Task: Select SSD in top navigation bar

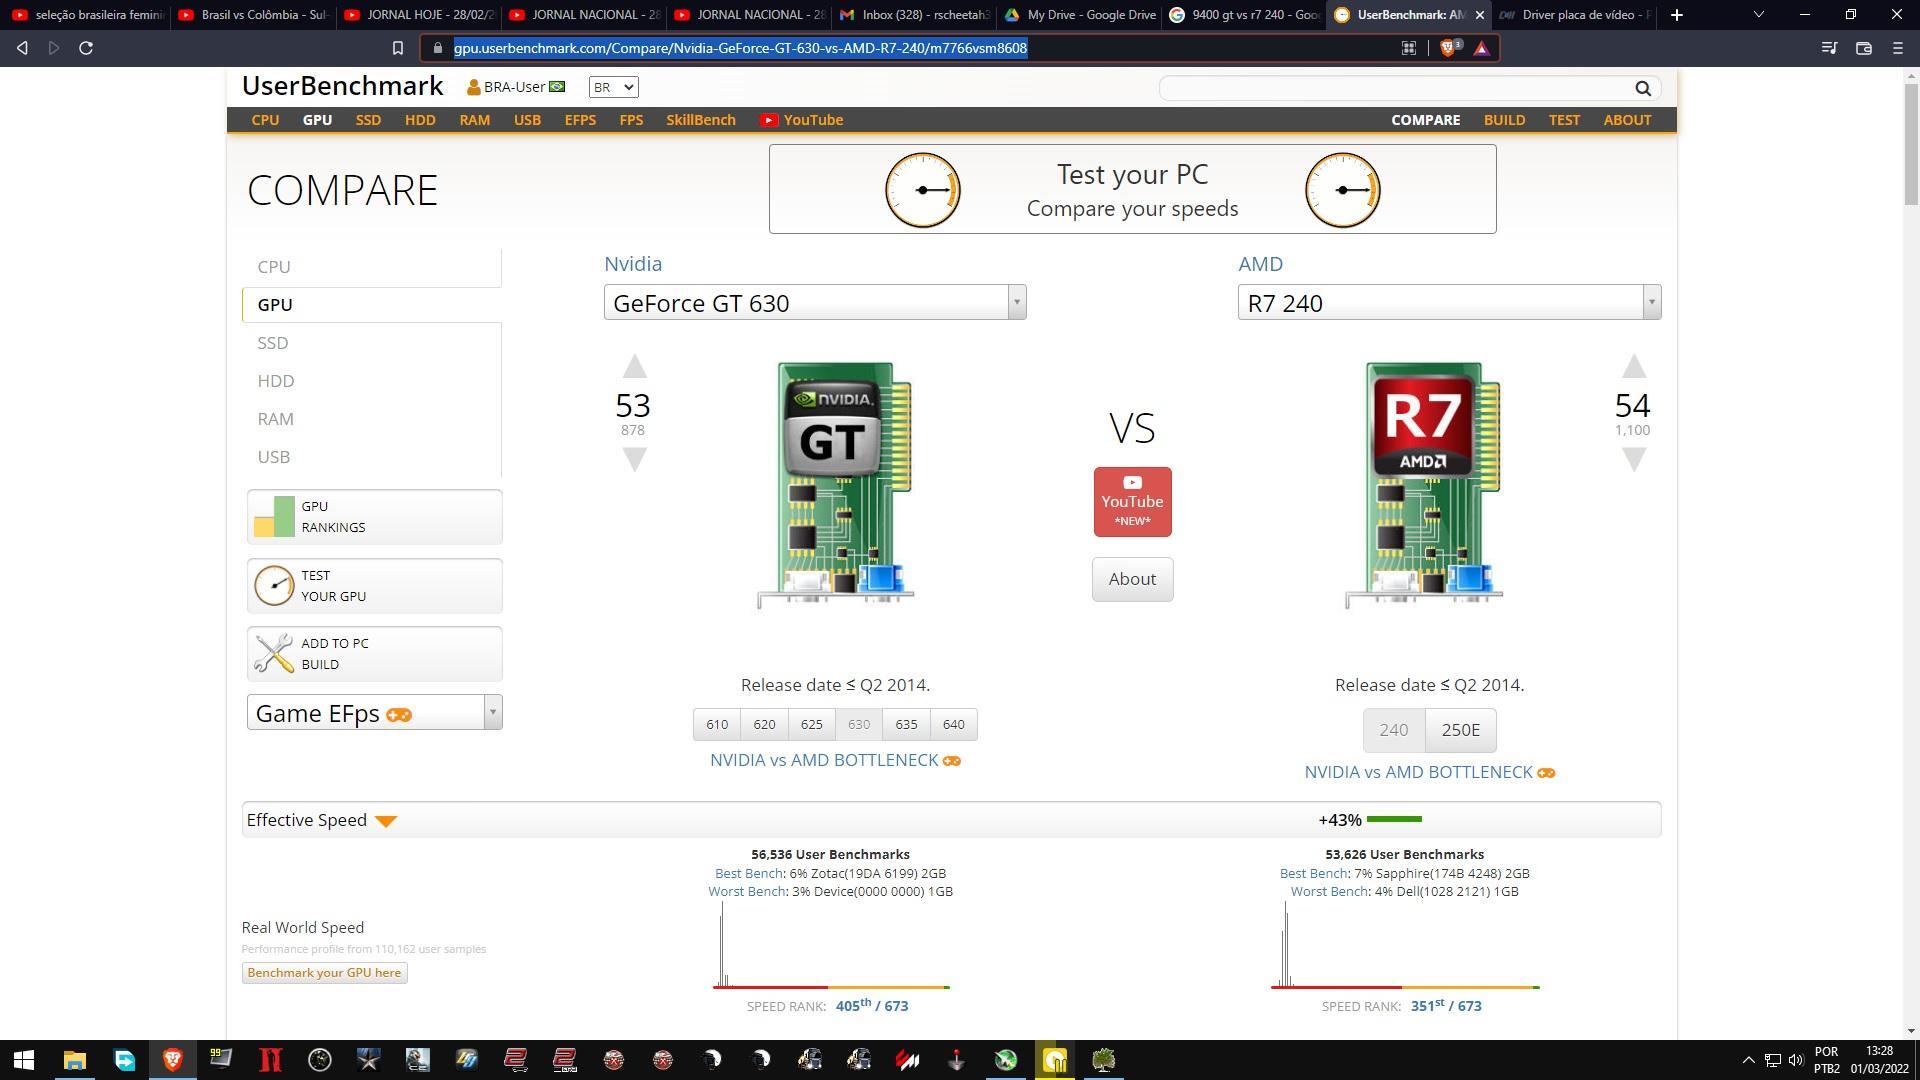Action: pos(368,120)
